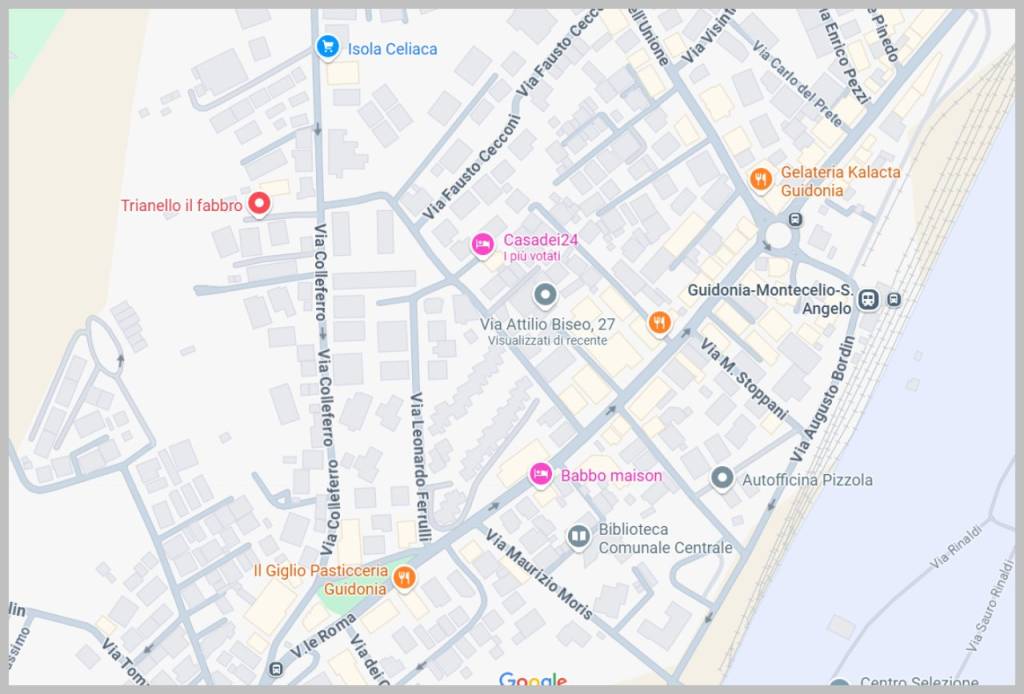The image size is (1024, 694).
Task: Click the Trianello il fabbro label
Action: [182, 206]
